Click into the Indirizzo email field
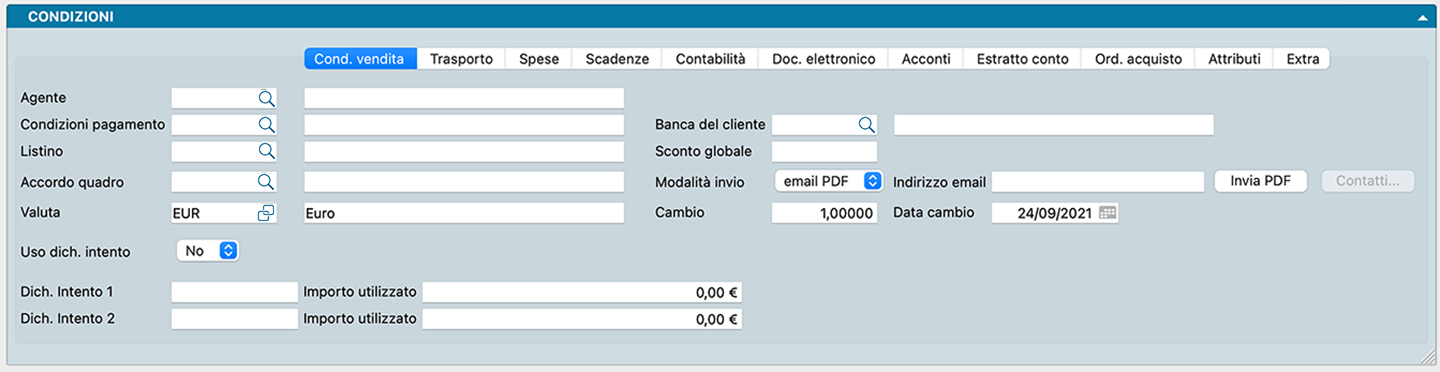The width and height of the screenshot is (1440, 372). (1098, 182)
